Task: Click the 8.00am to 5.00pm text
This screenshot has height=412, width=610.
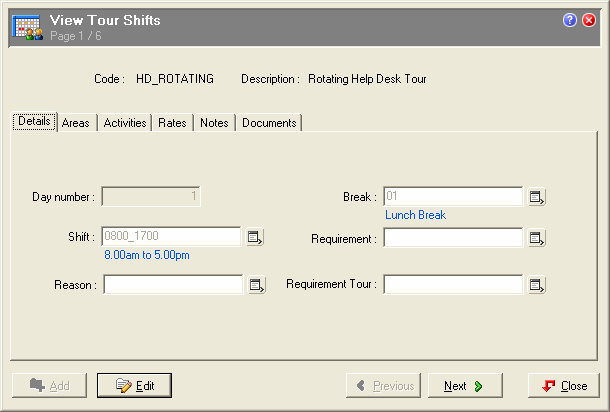Action: [147, 255]
